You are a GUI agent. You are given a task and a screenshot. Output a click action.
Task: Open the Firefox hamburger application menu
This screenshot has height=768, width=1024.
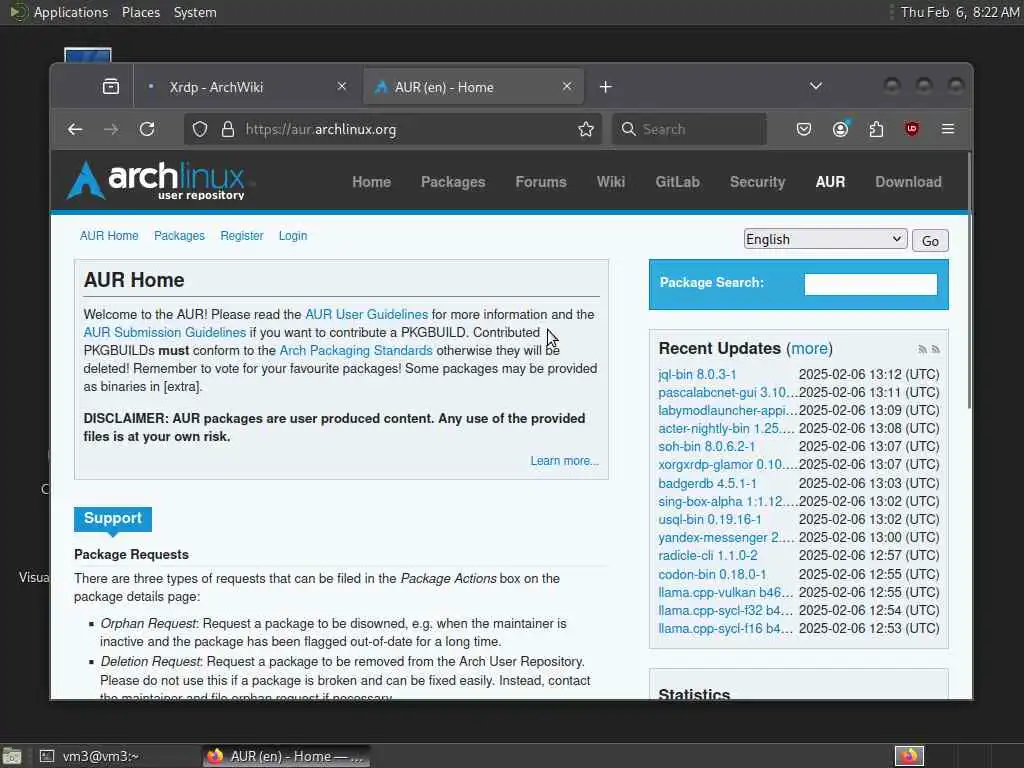pyautogui.click(x=948, y=129)
